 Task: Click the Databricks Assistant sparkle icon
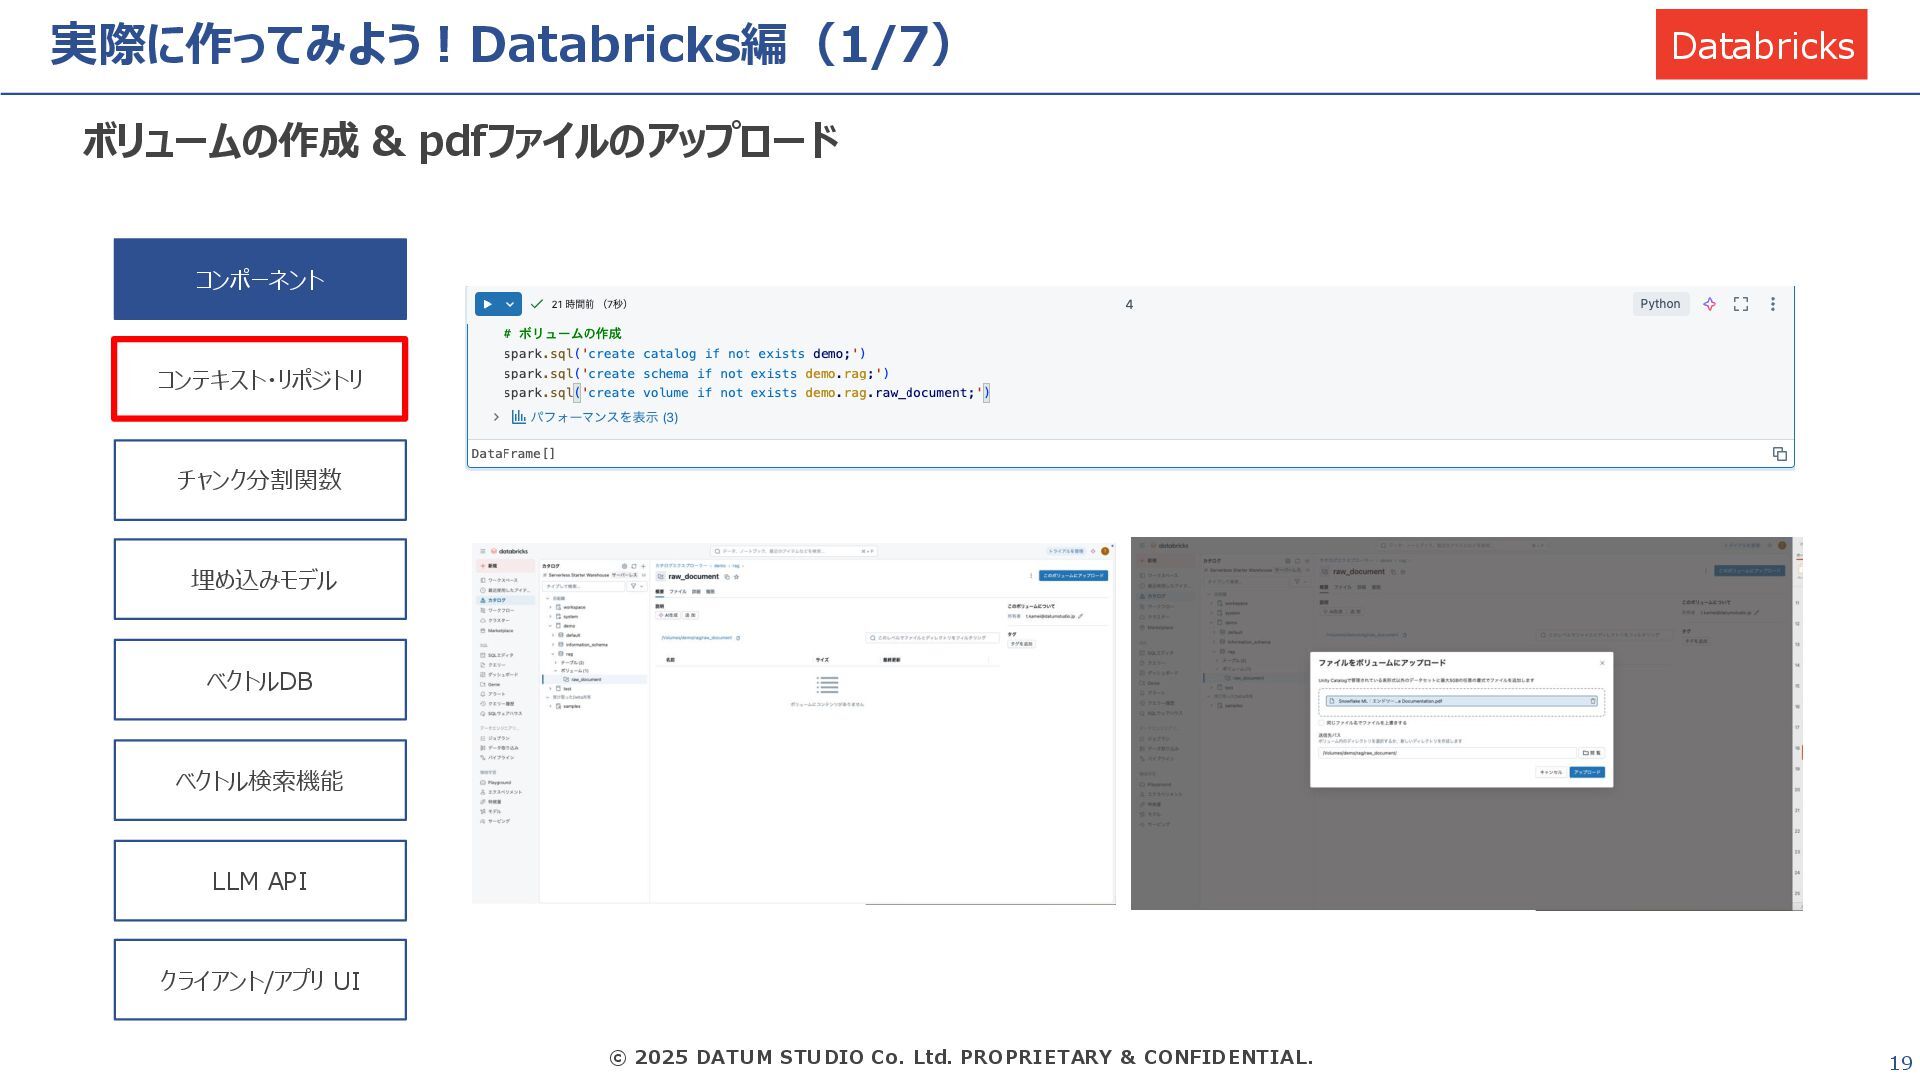[x=1709, y=304]
